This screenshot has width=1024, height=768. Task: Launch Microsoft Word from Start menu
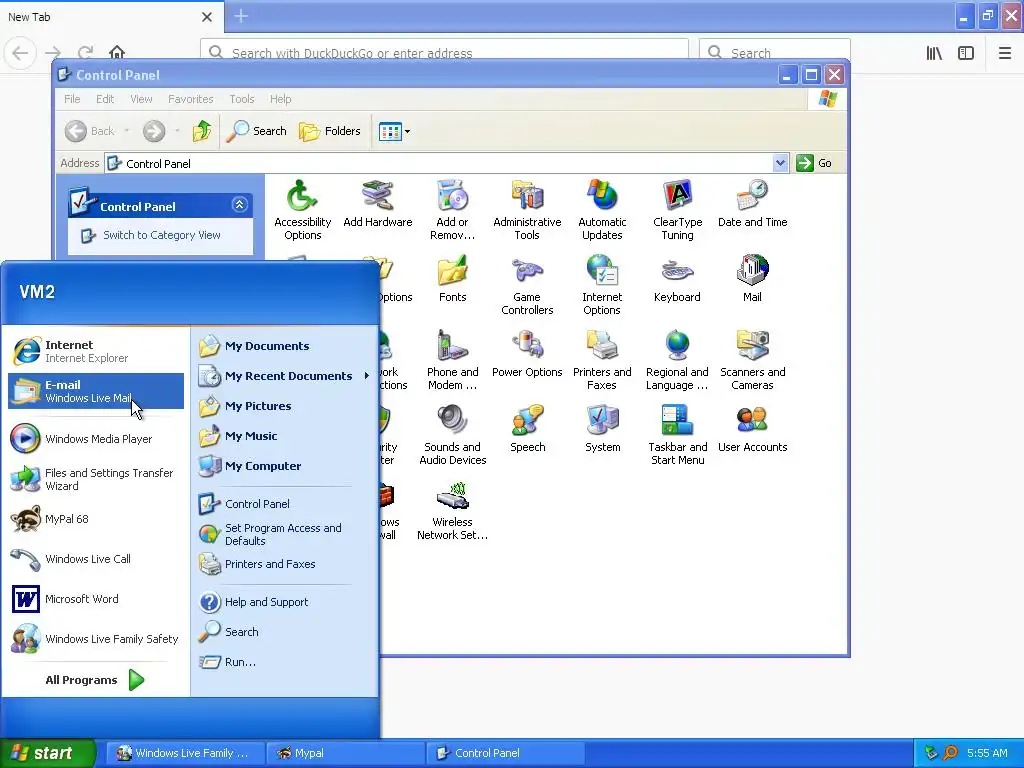(96, 599)
